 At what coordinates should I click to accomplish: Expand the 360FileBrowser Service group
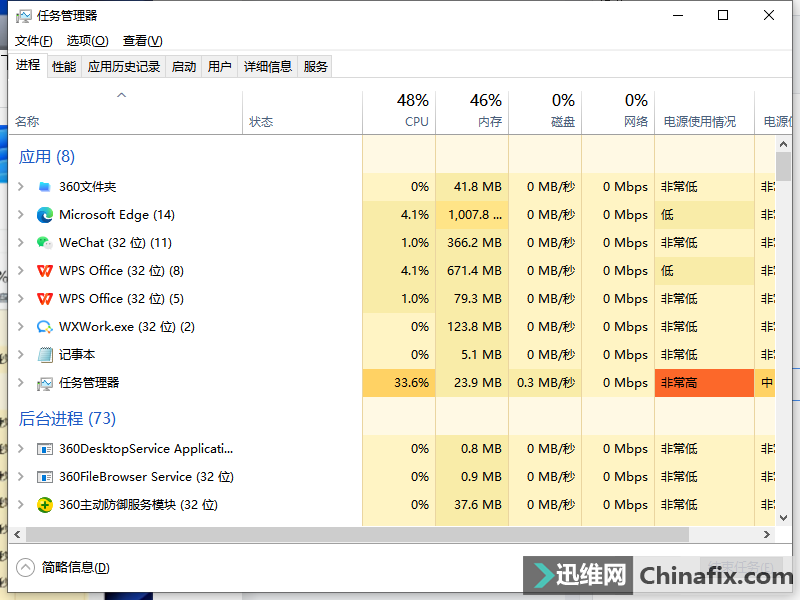pos(21,477)
